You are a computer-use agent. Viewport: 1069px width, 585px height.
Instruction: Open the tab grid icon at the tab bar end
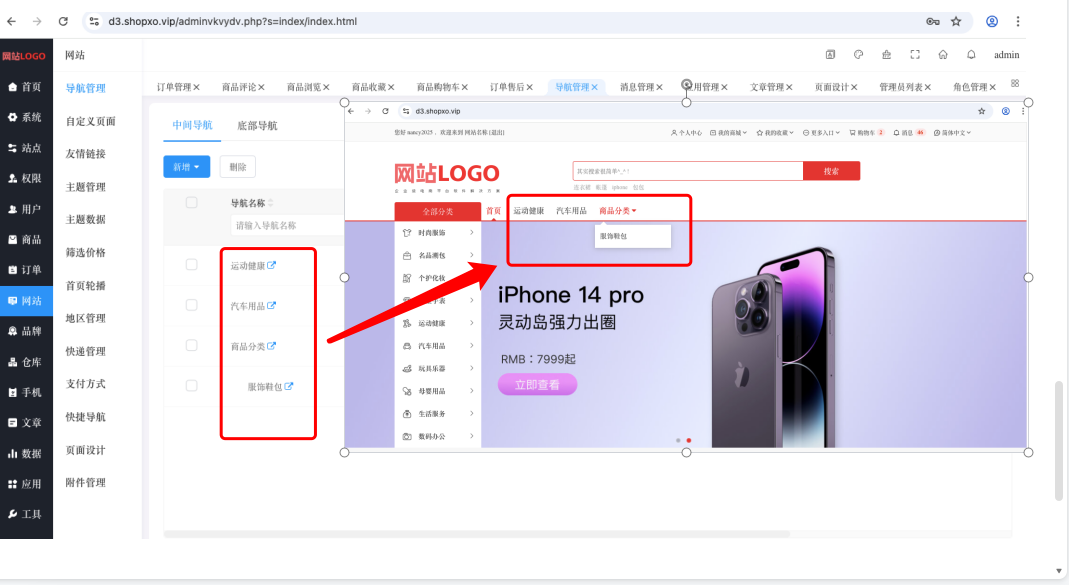click(x=1015, y=83)
